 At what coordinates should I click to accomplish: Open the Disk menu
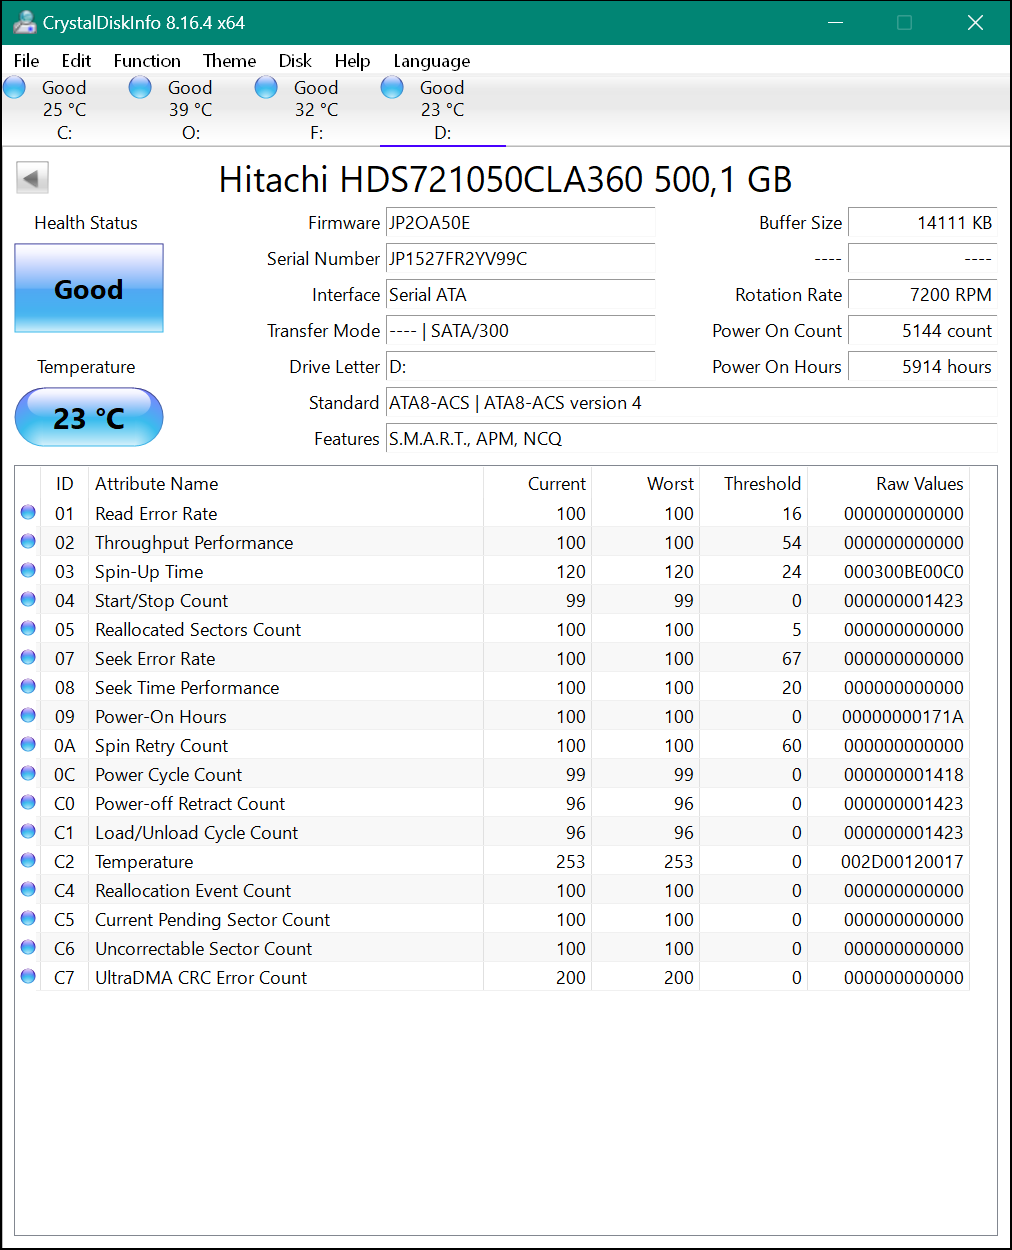[x=295, y=61]
